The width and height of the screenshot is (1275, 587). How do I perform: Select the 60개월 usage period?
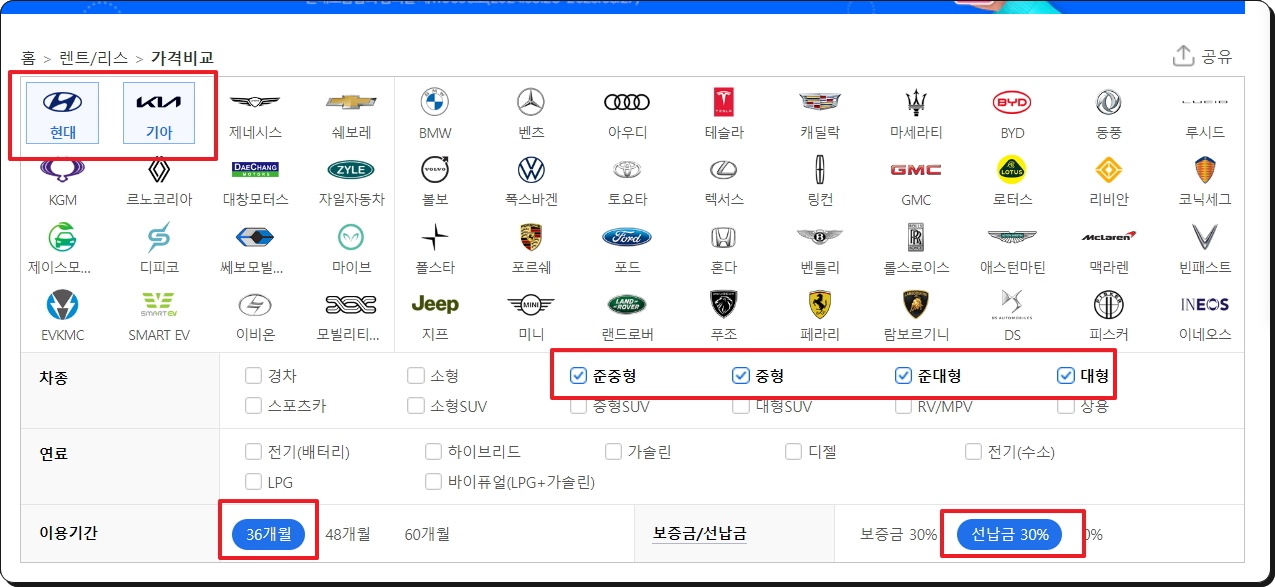pos(427,535)
